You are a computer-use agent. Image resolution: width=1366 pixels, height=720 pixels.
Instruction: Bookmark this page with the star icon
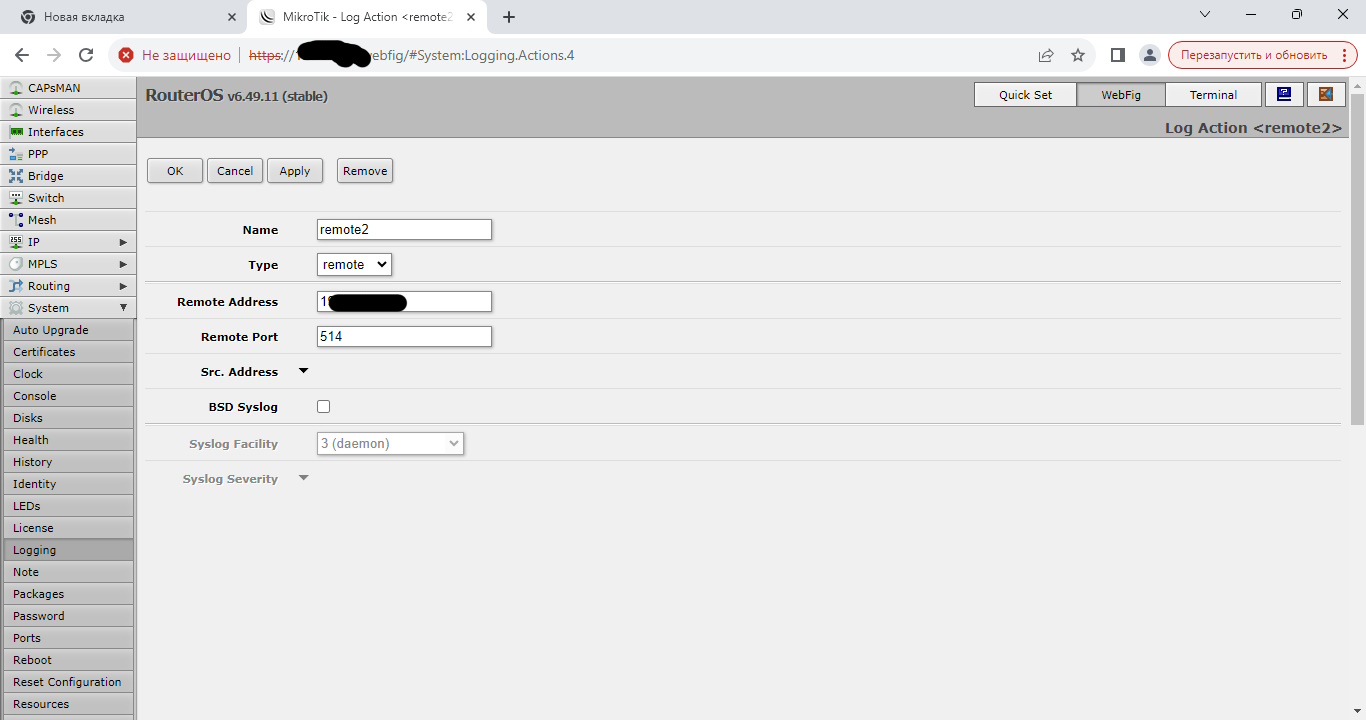(1078, 55)
